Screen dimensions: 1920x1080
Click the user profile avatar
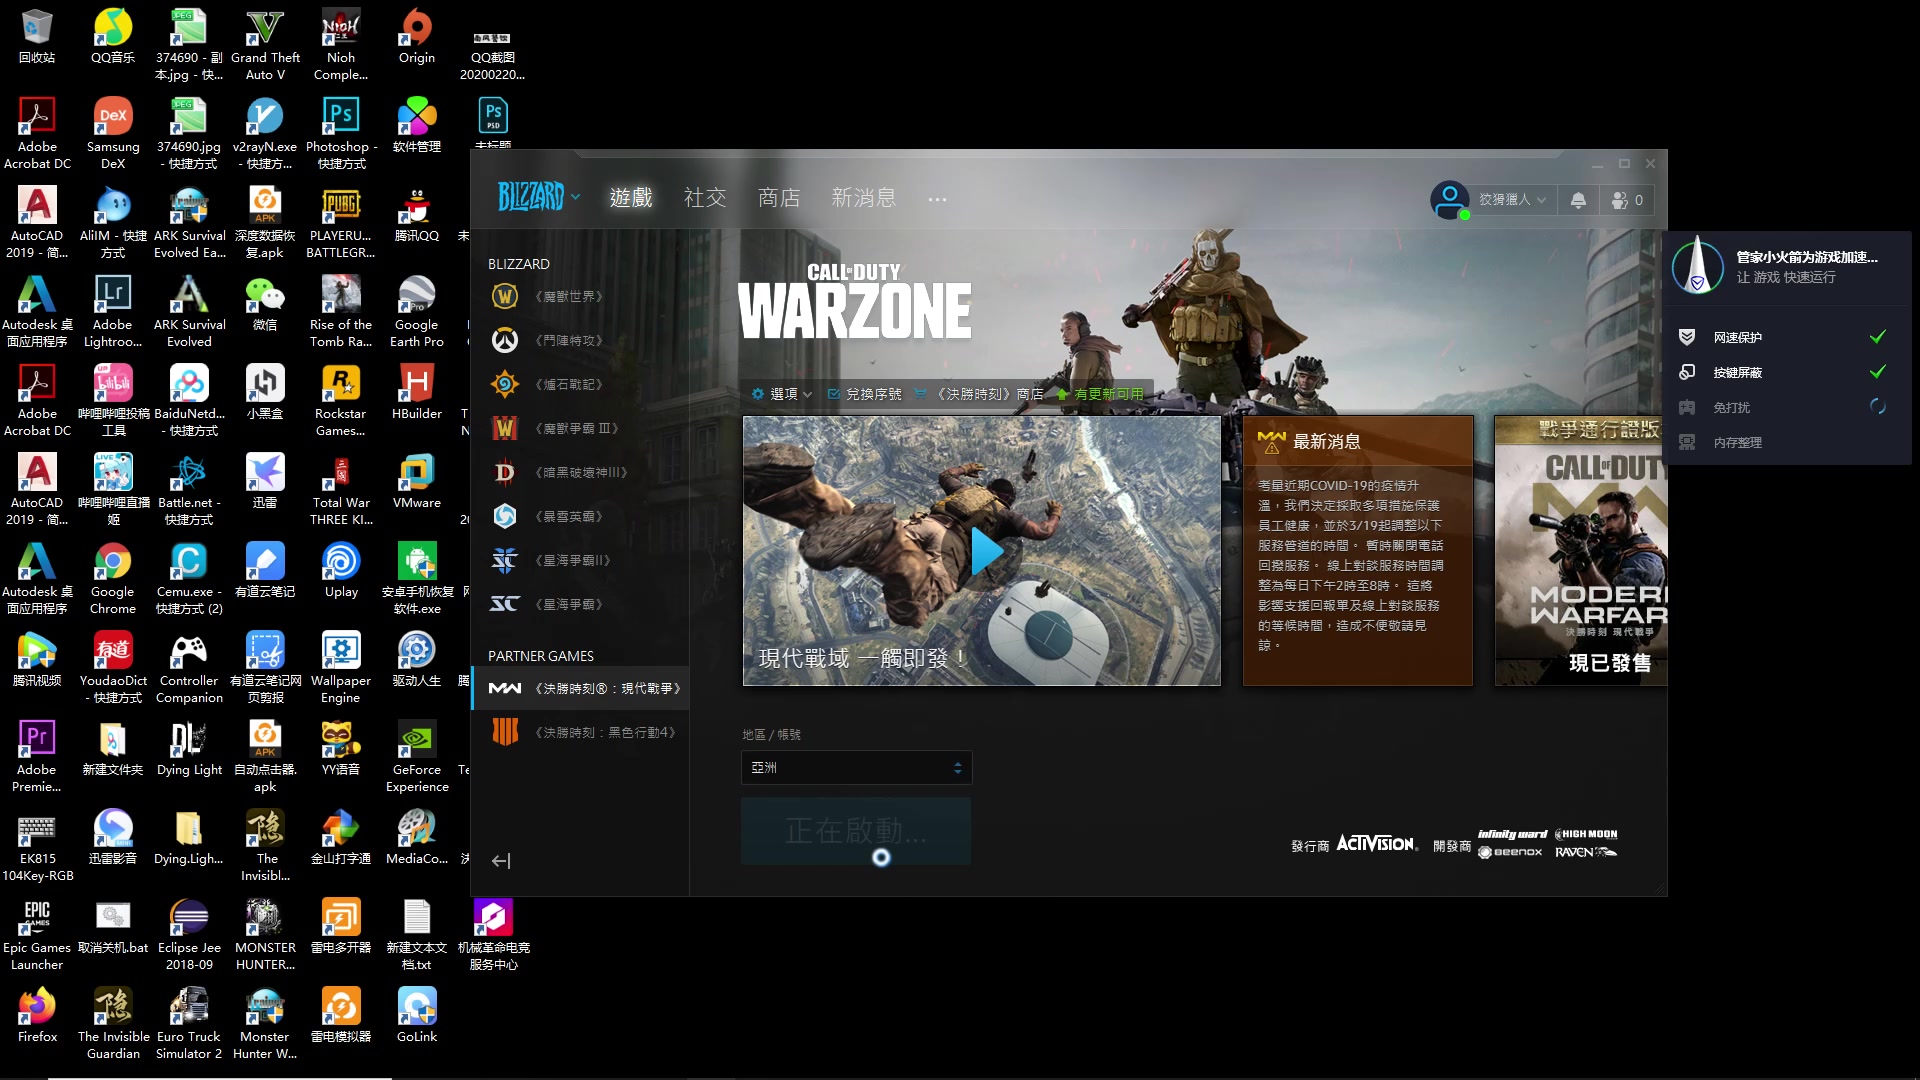tap(1449, 199)
